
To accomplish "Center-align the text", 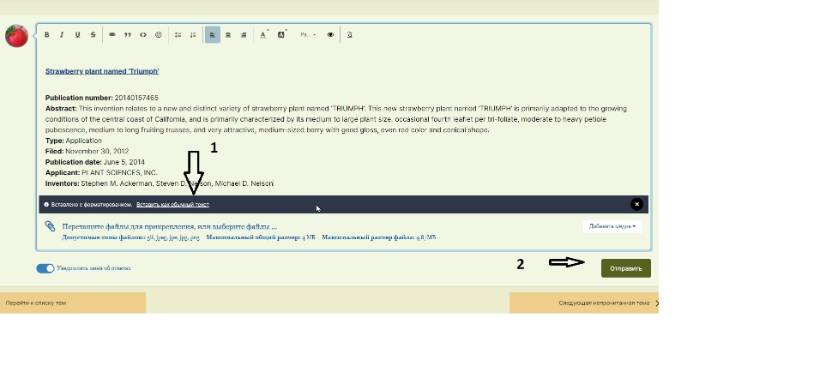I will pos(228,35).
